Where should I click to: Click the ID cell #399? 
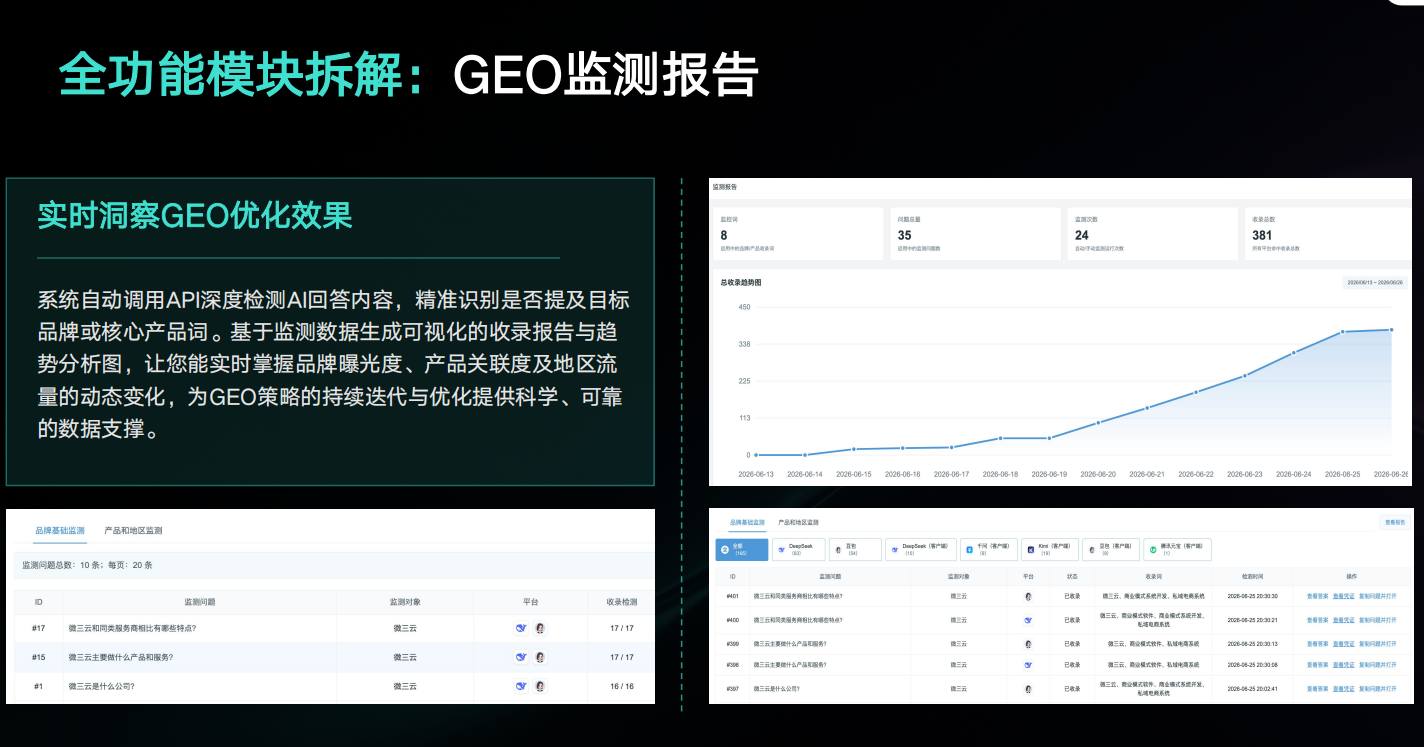[732, 644]
